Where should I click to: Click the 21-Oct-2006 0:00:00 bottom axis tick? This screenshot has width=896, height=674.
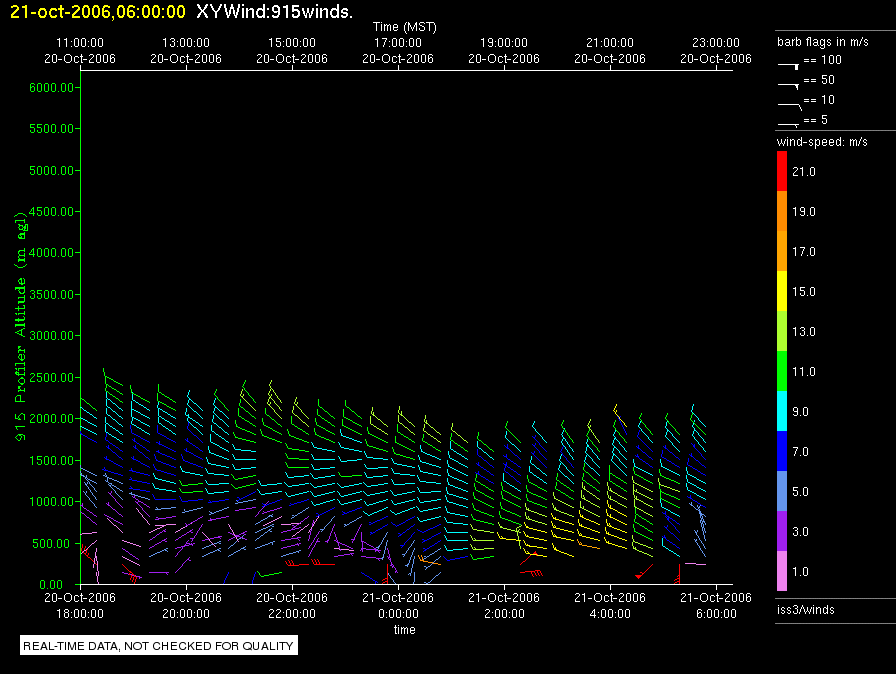tap(398, 604)
